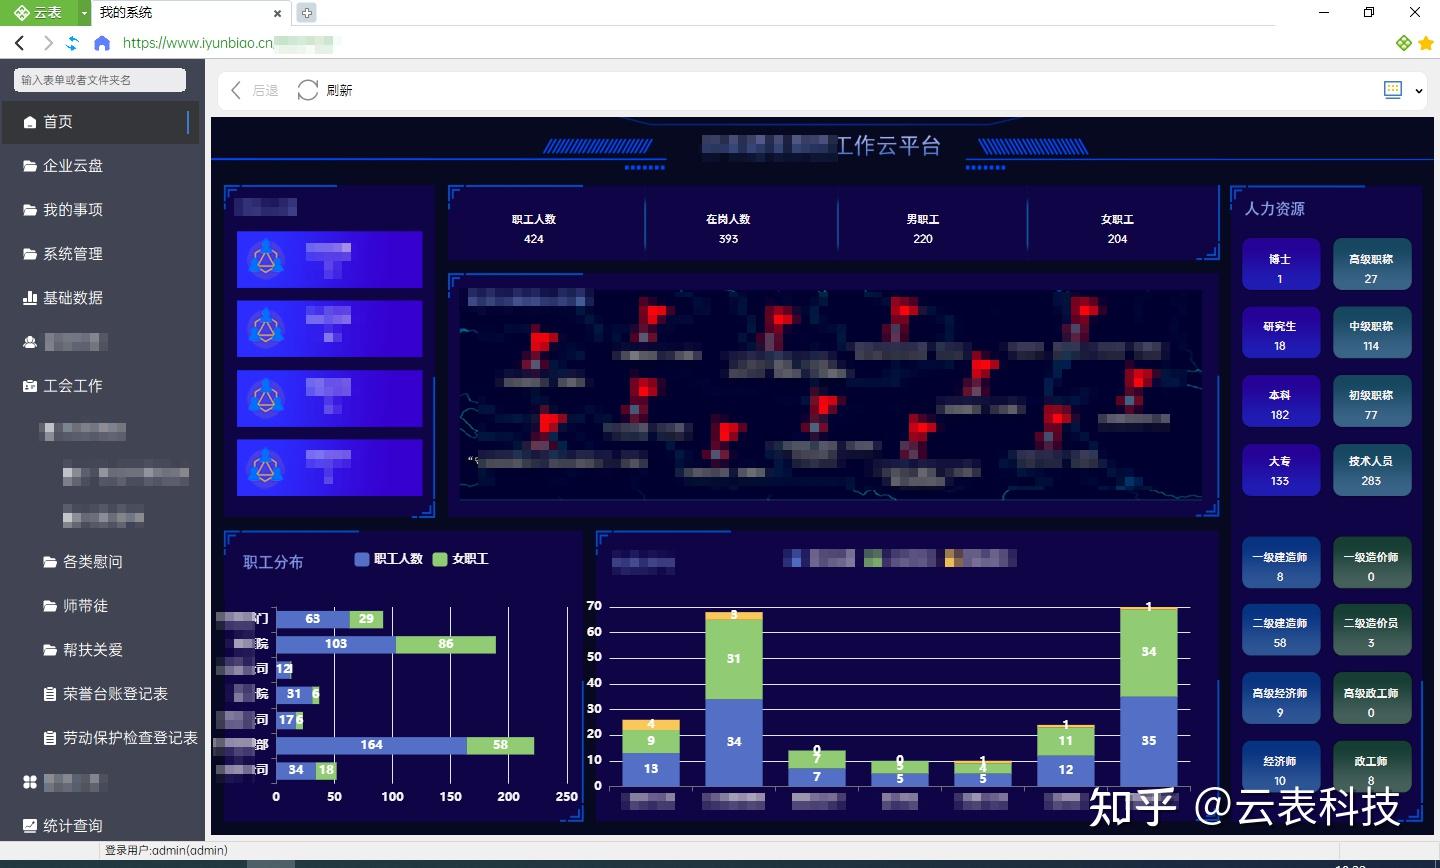Expand the 我的事项 sidebar section

(x=72, y=209)
